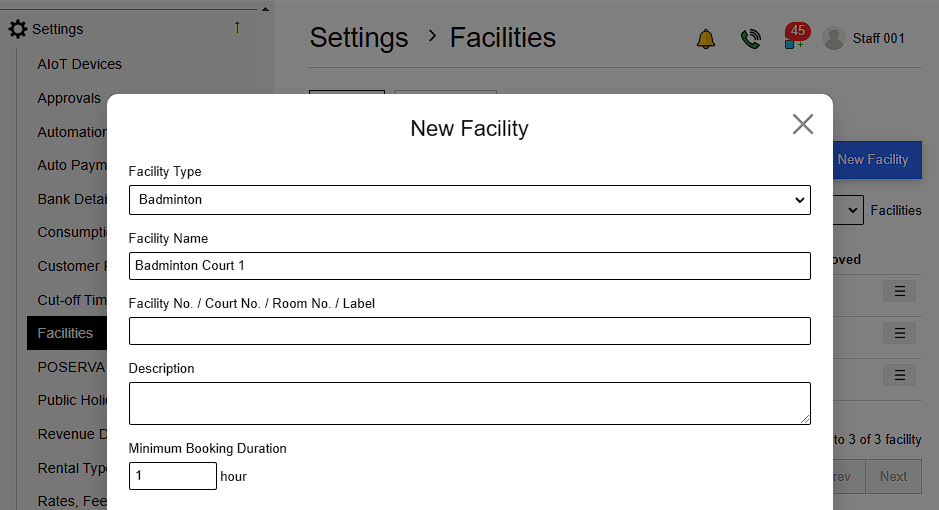Click the Next pagination button

point(893,476)
